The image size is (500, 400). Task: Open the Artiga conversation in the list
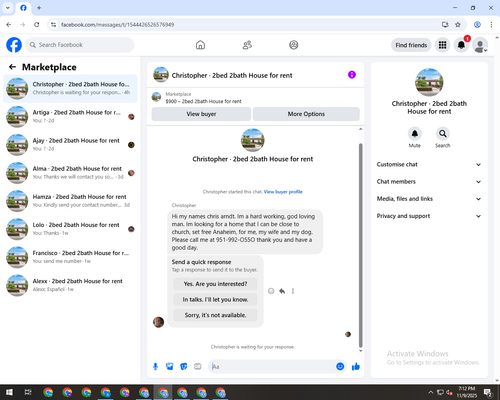(70, 116)
